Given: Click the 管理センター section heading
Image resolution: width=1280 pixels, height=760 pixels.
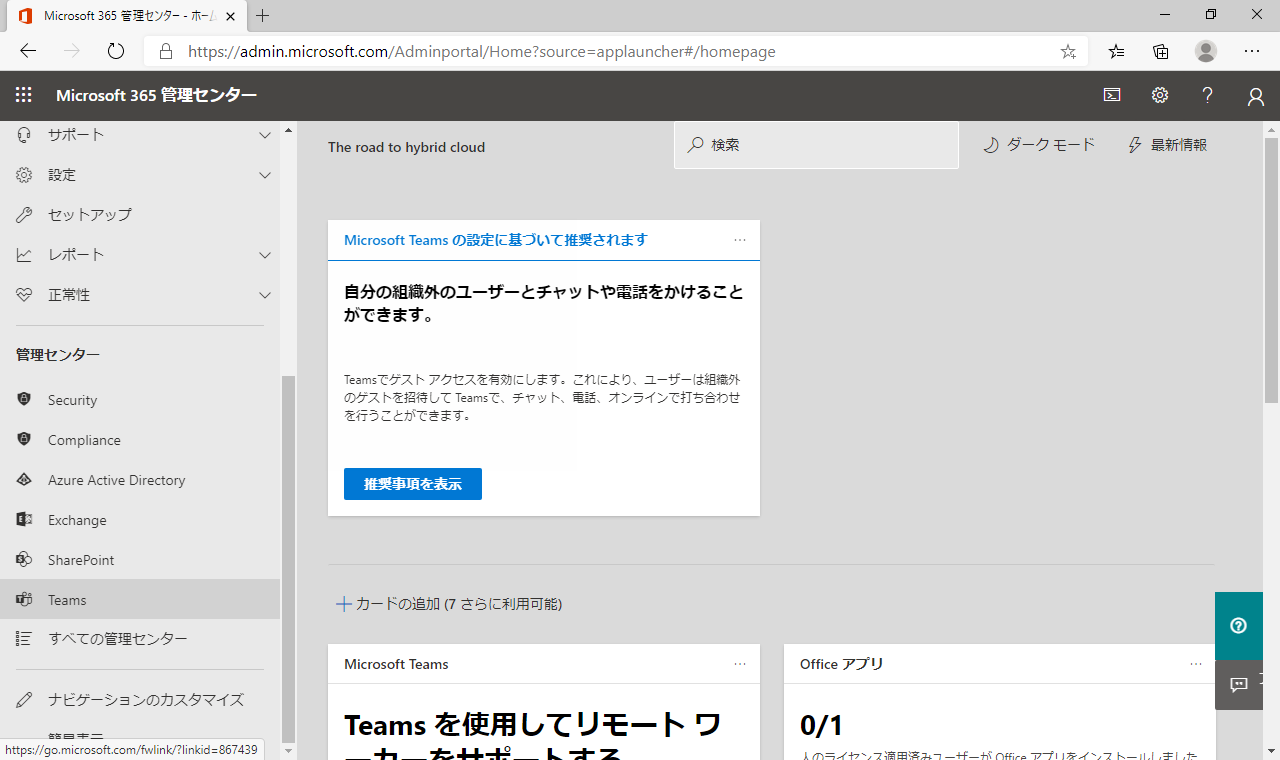Looking at the screenshot, I should point(58,355).
